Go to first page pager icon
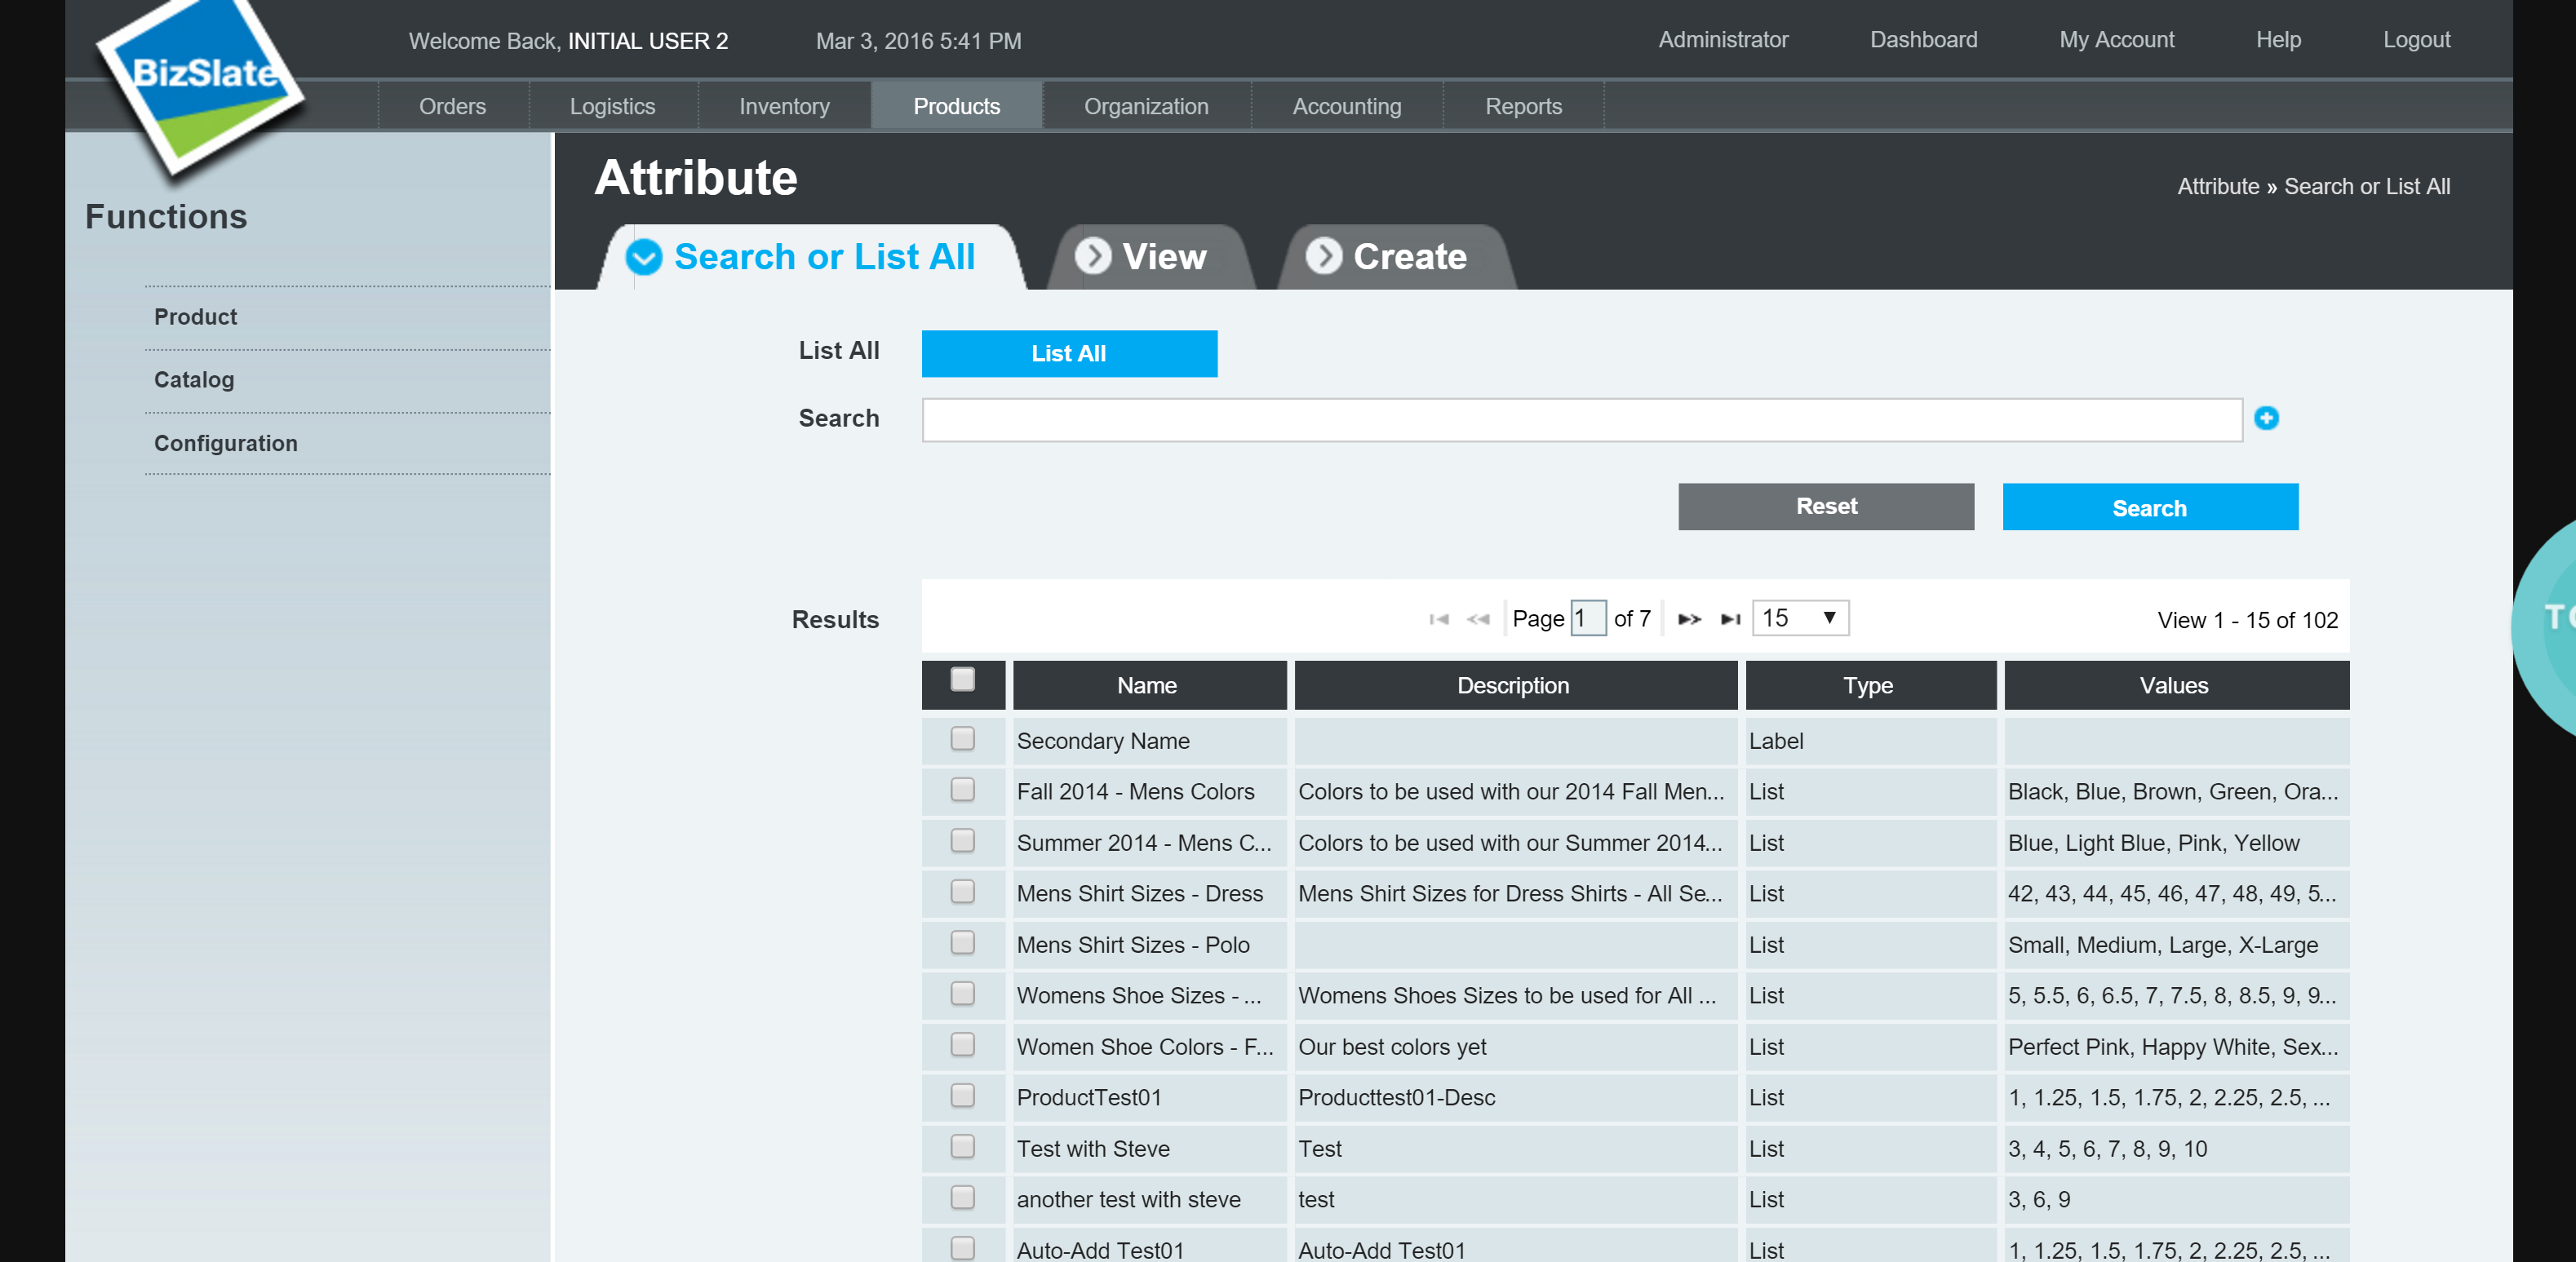The image size is (2576, 1262). 1439,619
